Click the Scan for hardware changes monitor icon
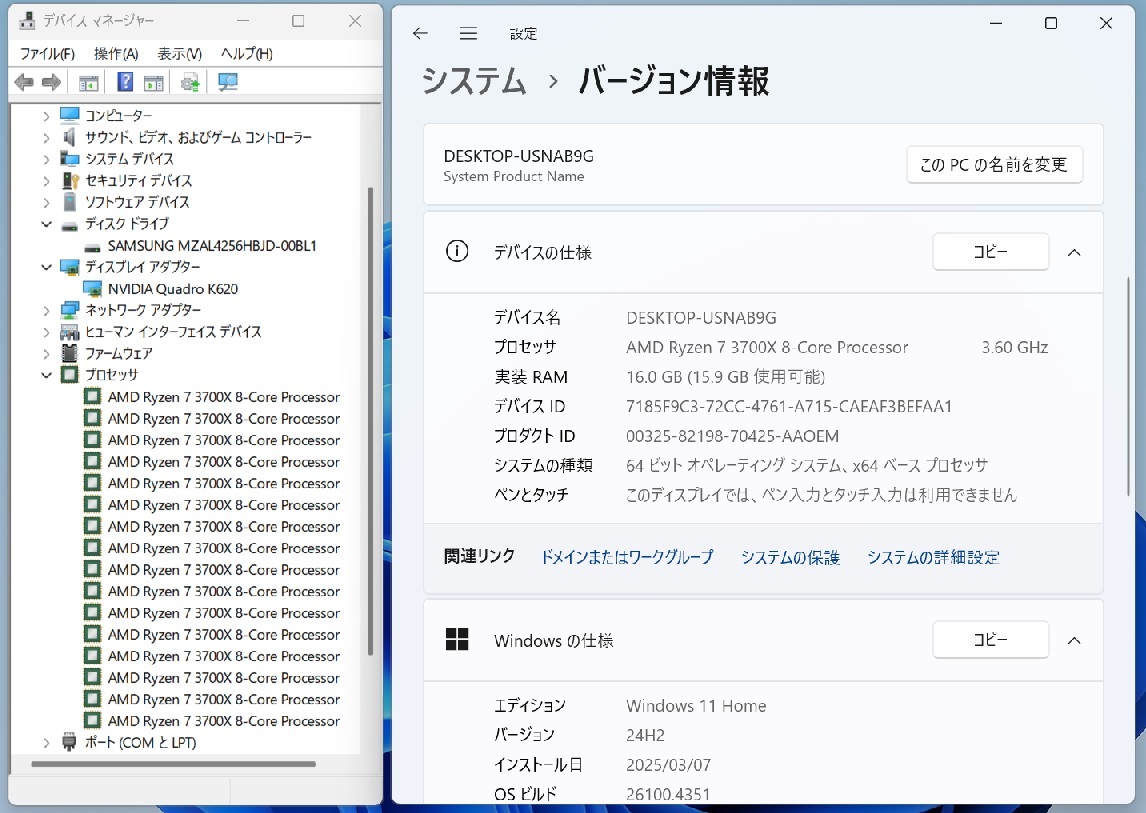 pyautogui.click(x=227, y=83)
